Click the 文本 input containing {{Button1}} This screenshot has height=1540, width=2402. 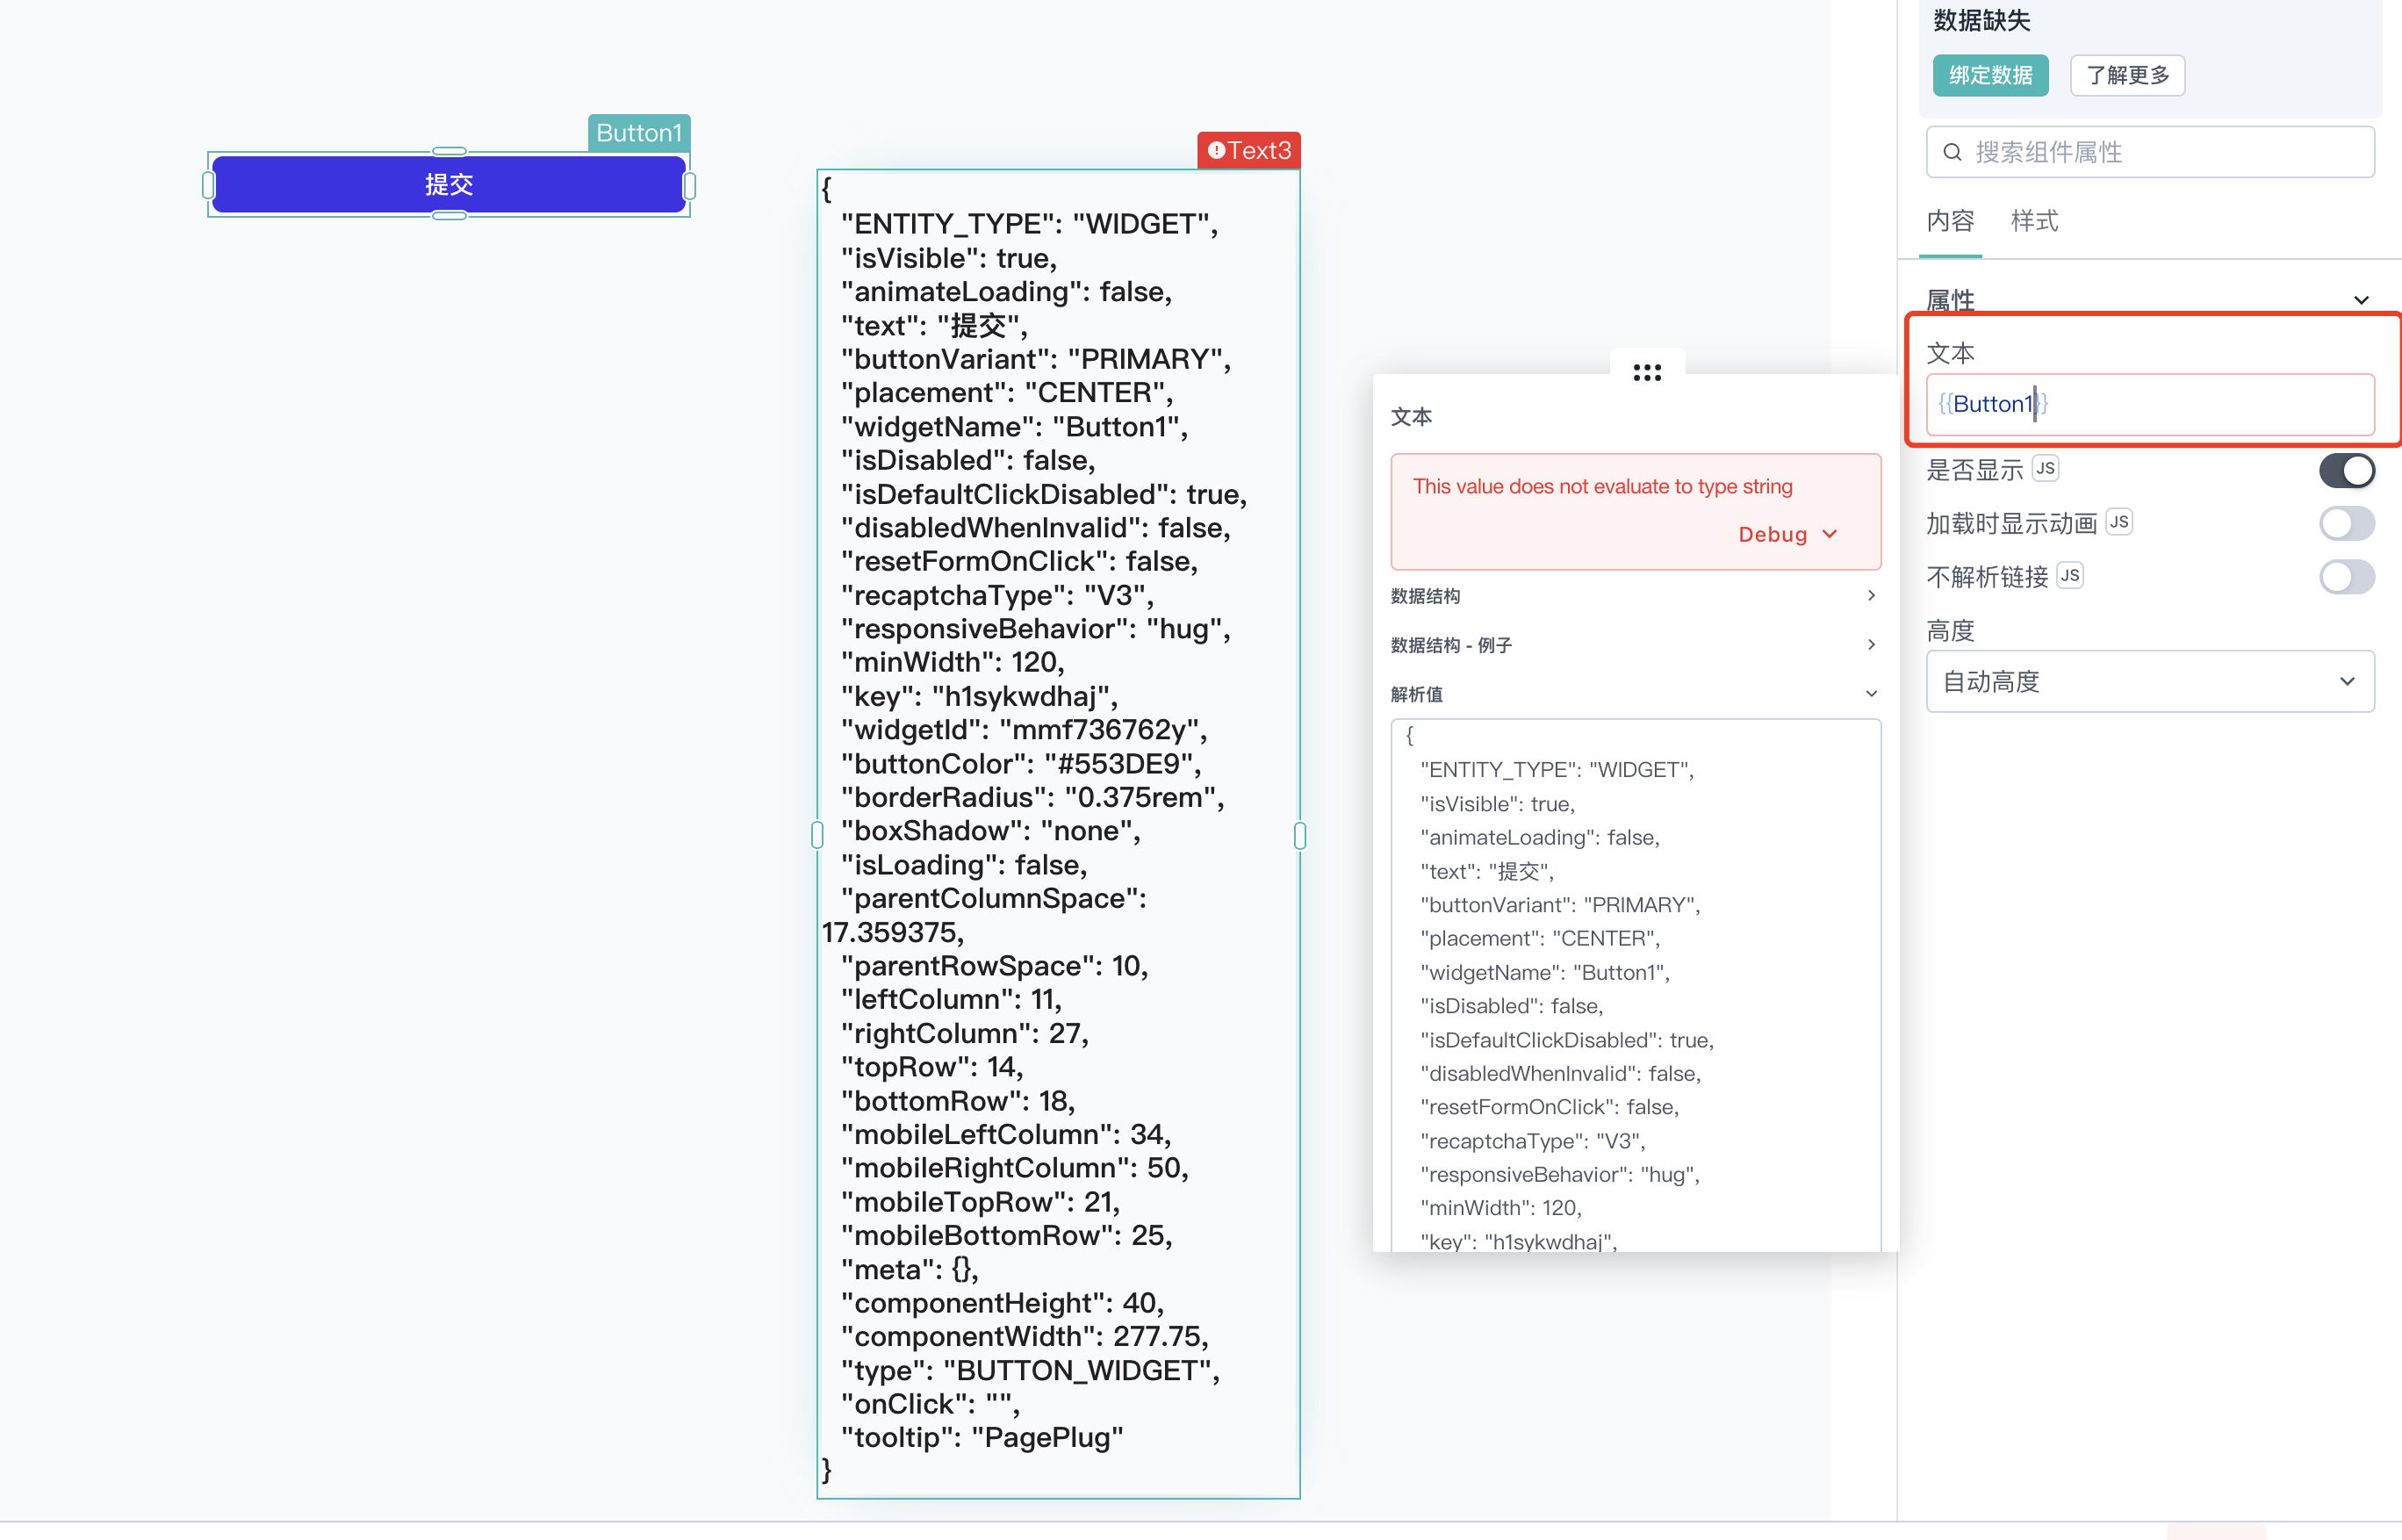click(x=2149, y=404)
